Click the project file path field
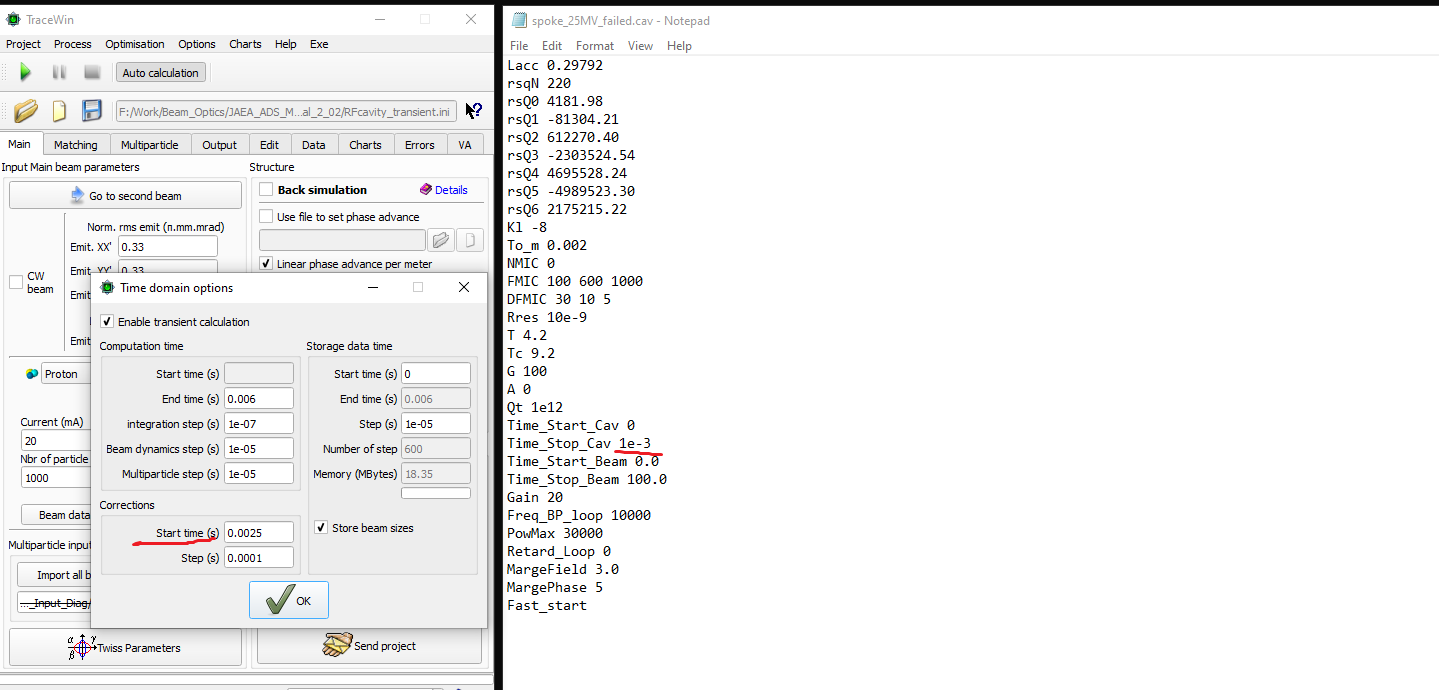The image size is (1439, 690). tap(286, 111)
